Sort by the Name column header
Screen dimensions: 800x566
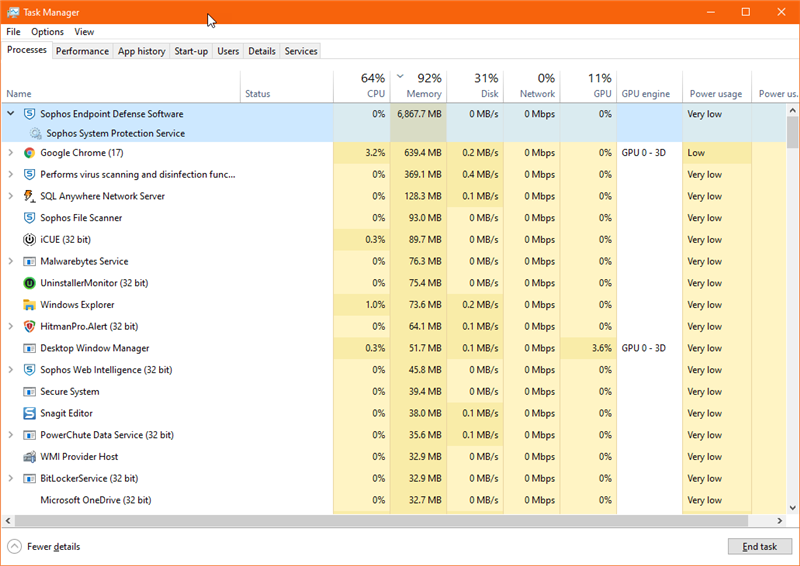[x=121, y=87]
